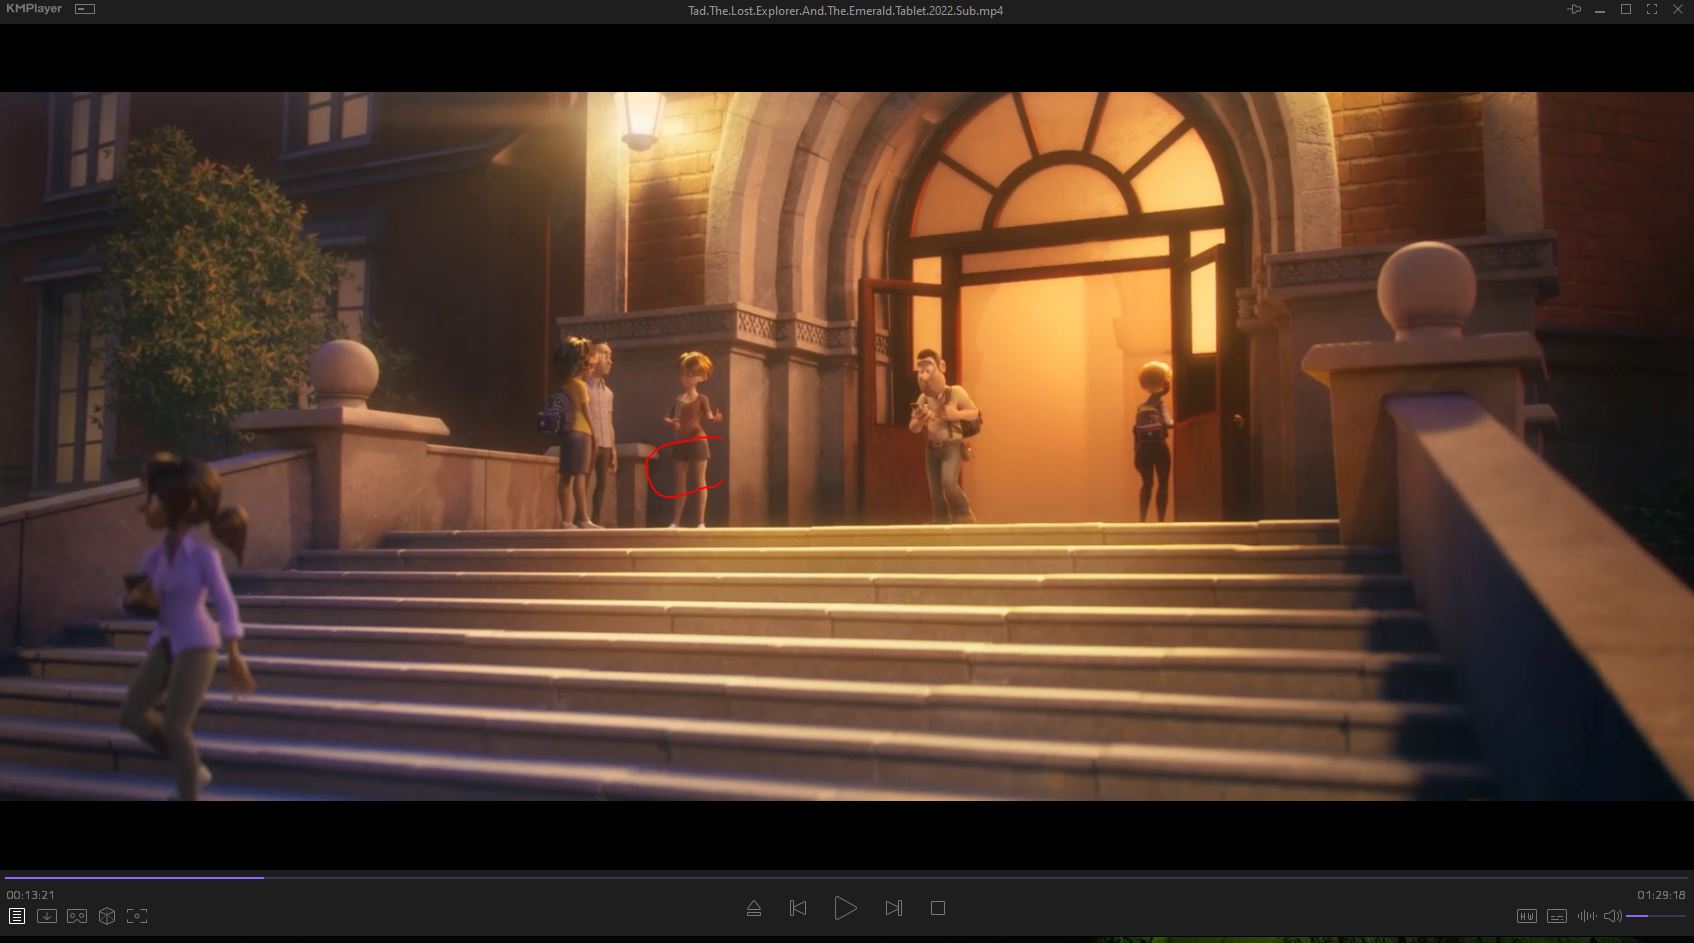Open the 3D cube settings icon
Viewport: 1694px width, 943px height.
107,916
